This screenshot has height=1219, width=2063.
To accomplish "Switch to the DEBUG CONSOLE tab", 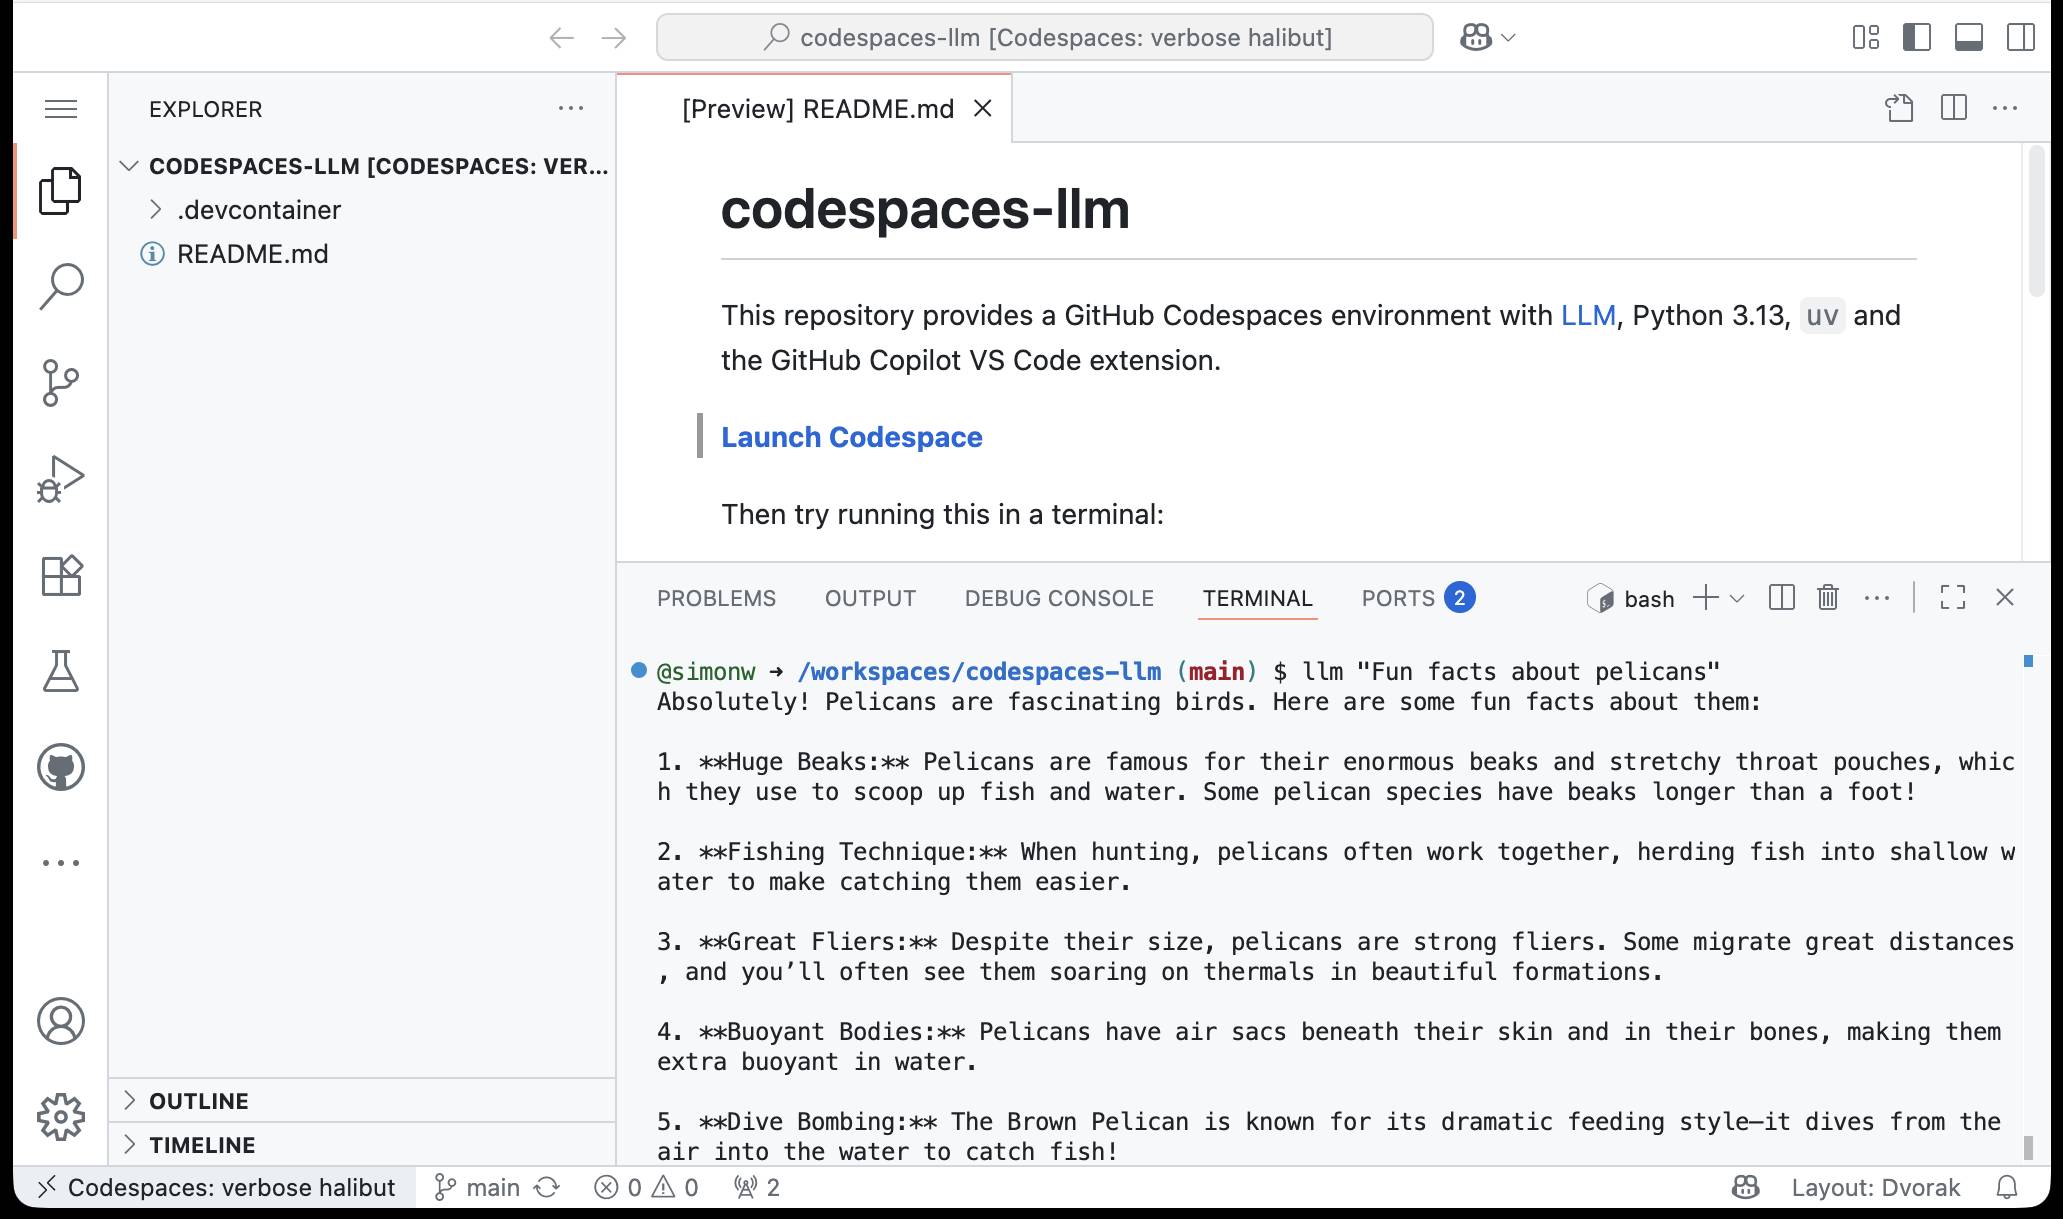I will pyautogui.click(x=1059, y=597).
